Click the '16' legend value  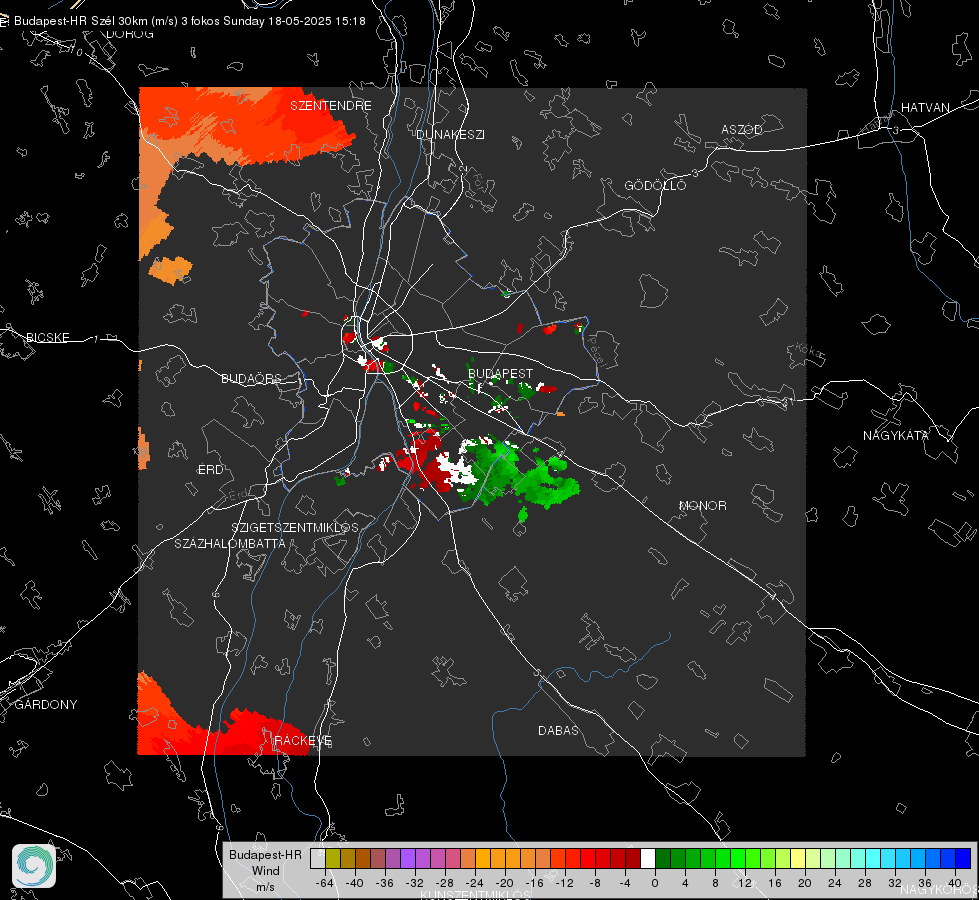pos(775,883)
